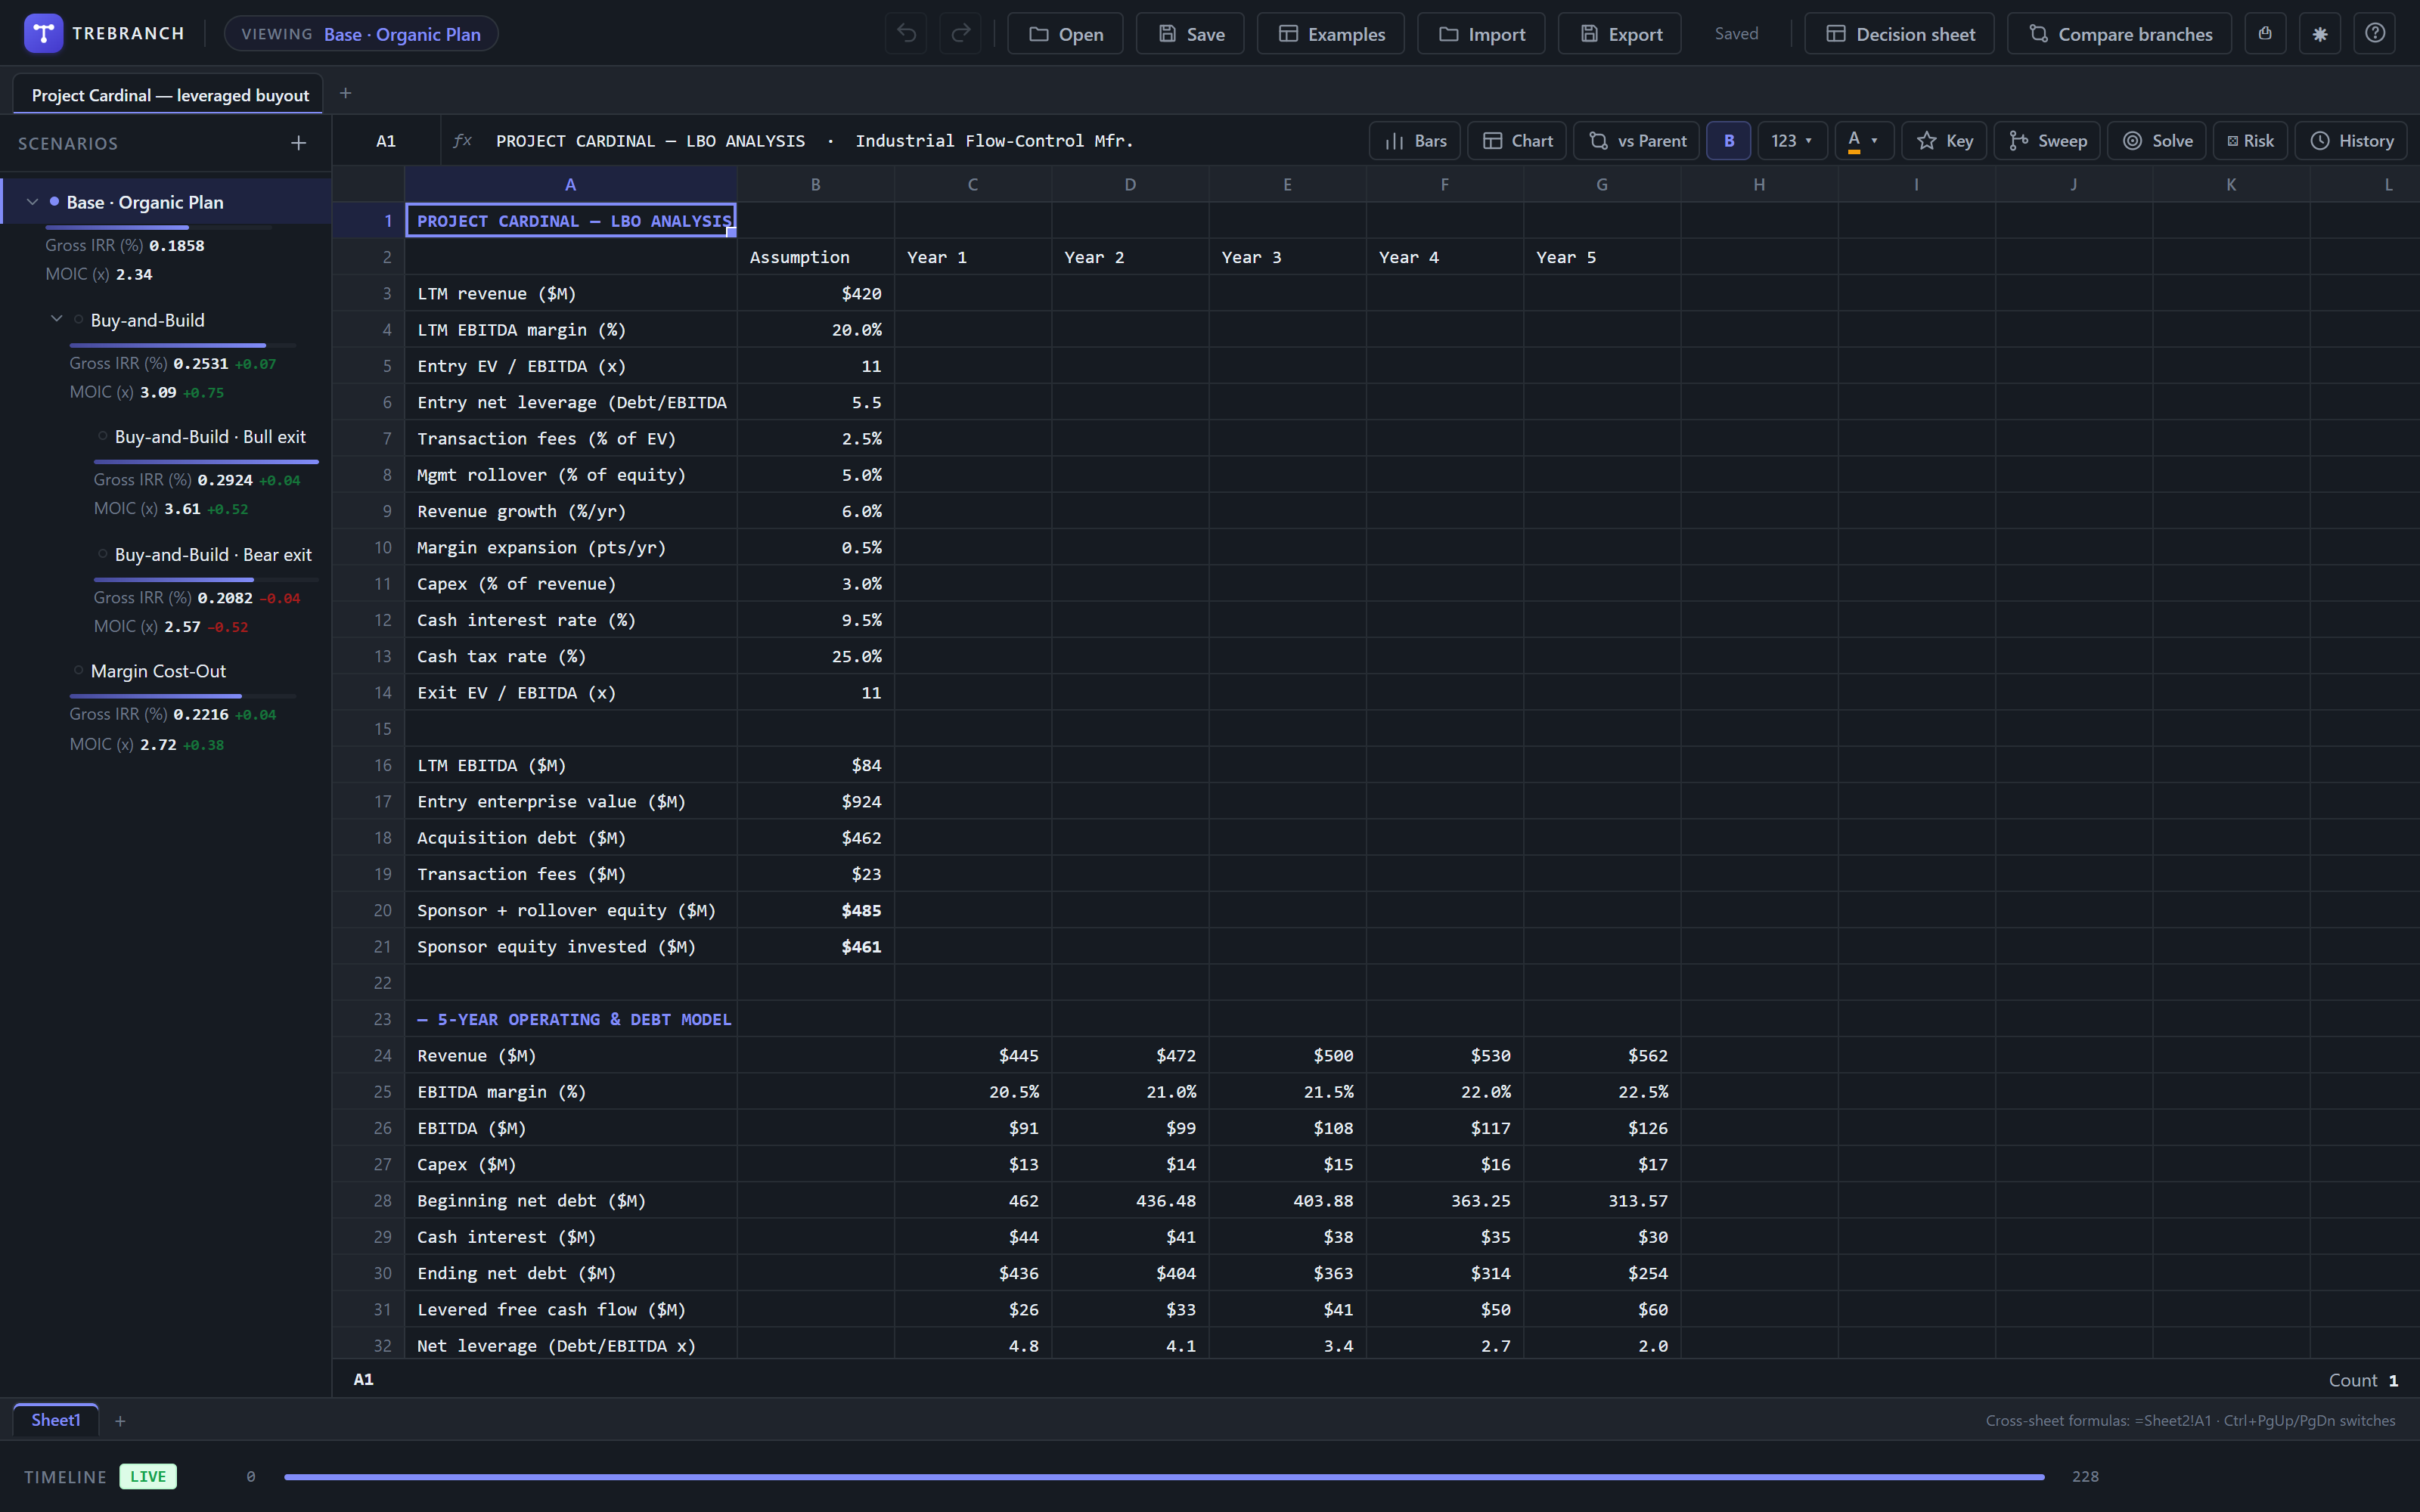Select the Entry enterprise value $924 cell
2420x1512 pixels.
click(816, 801)
